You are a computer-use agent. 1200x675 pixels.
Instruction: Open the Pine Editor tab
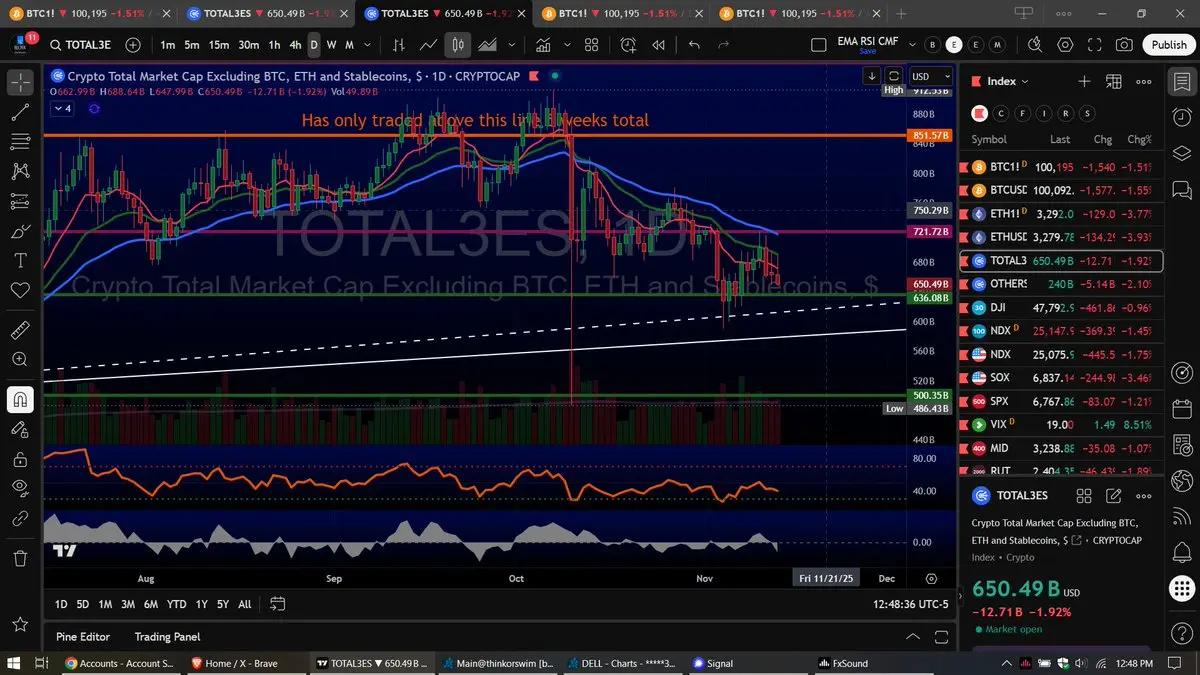coord(83,637)
